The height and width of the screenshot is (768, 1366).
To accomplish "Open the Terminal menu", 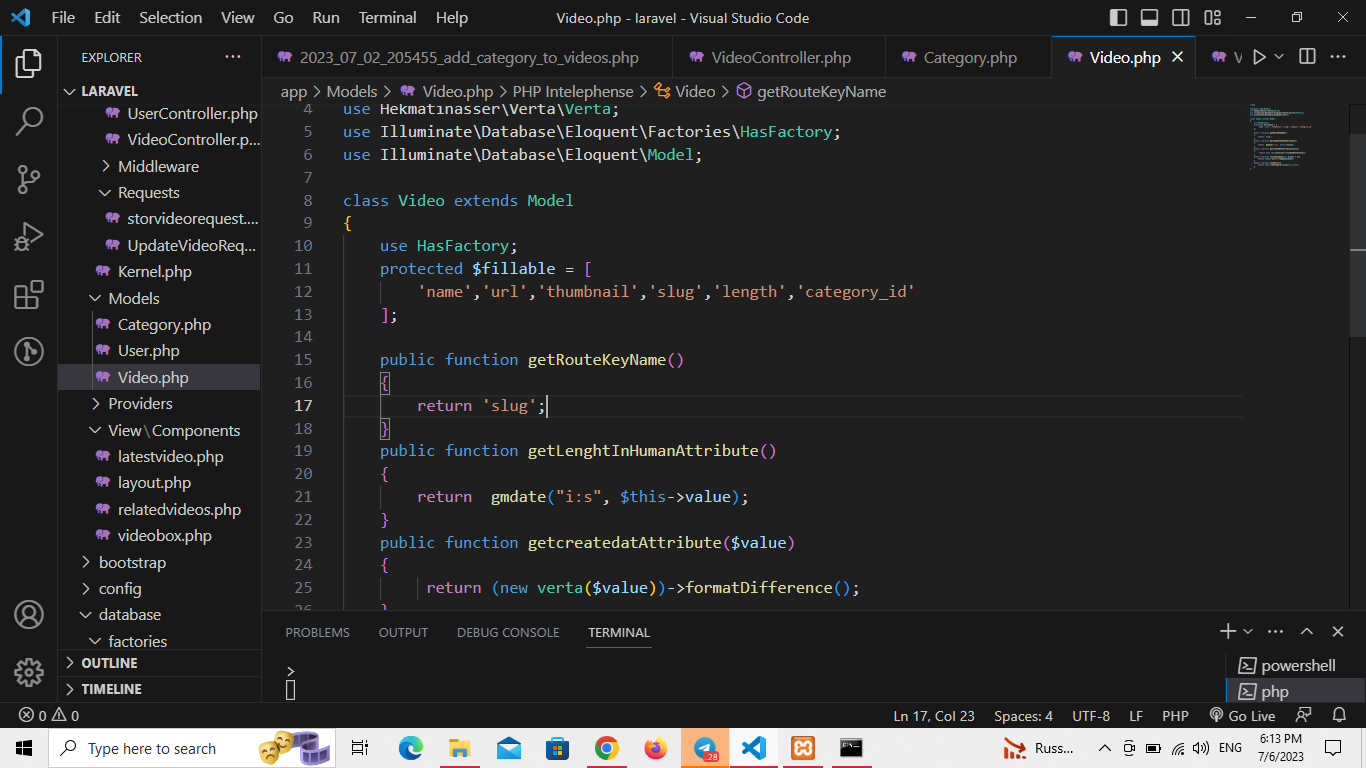I will pos(388,18).
